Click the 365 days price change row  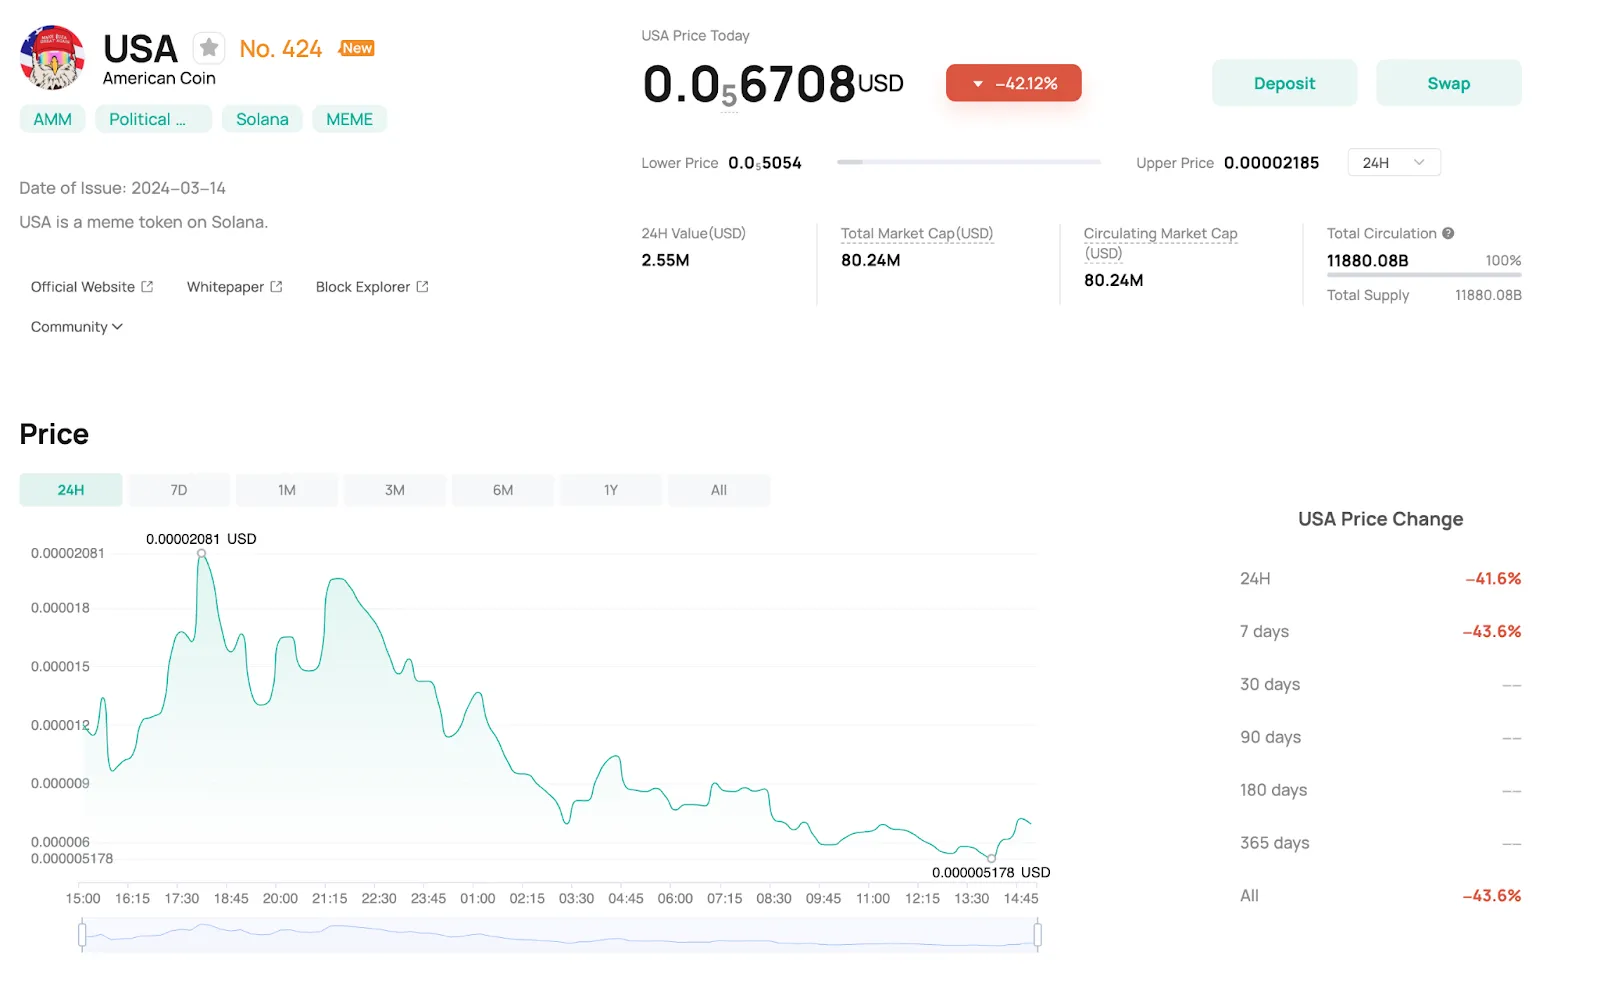click(1380, 843)
